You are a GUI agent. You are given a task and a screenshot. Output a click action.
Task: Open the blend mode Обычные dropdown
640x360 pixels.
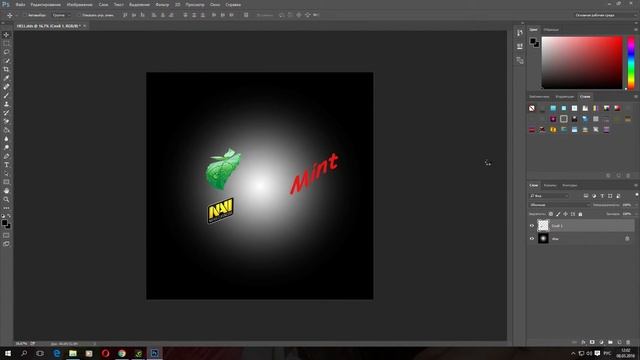point(560,205)
